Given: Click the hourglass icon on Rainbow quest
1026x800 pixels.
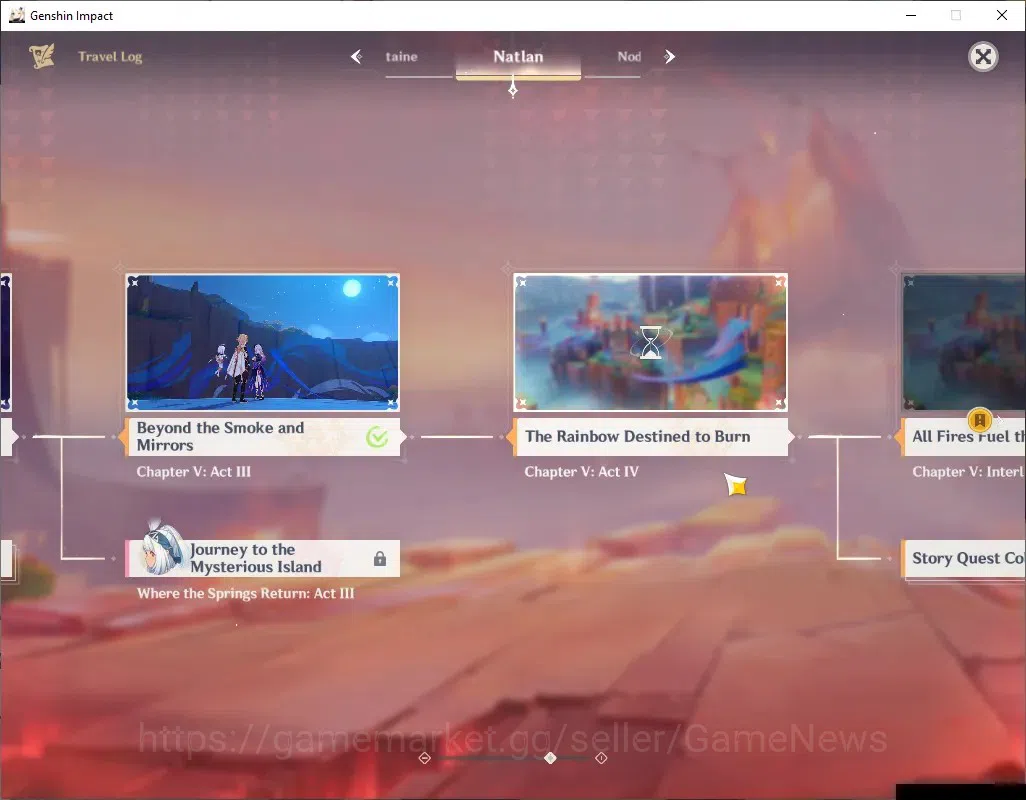Looking at the screenshot, I should (650, 342).
